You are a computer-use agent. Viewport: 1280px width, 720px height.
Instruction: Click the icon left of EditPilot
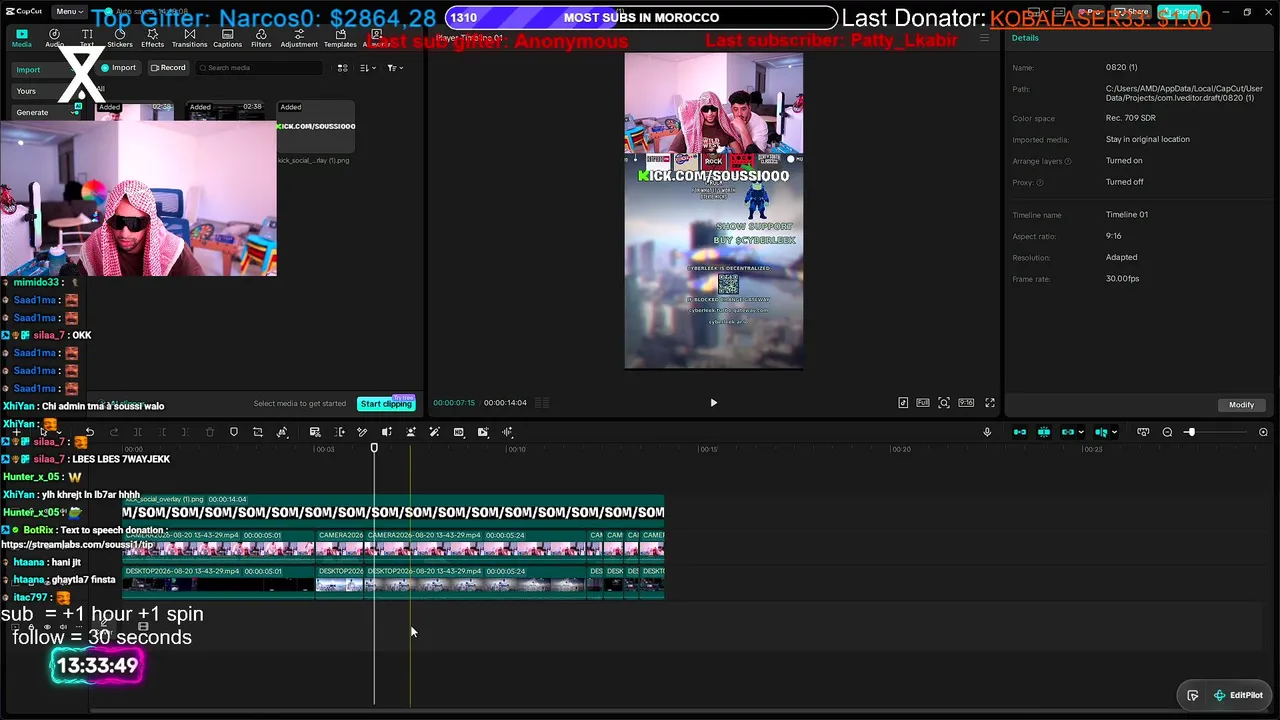[x=1193, y=695]
